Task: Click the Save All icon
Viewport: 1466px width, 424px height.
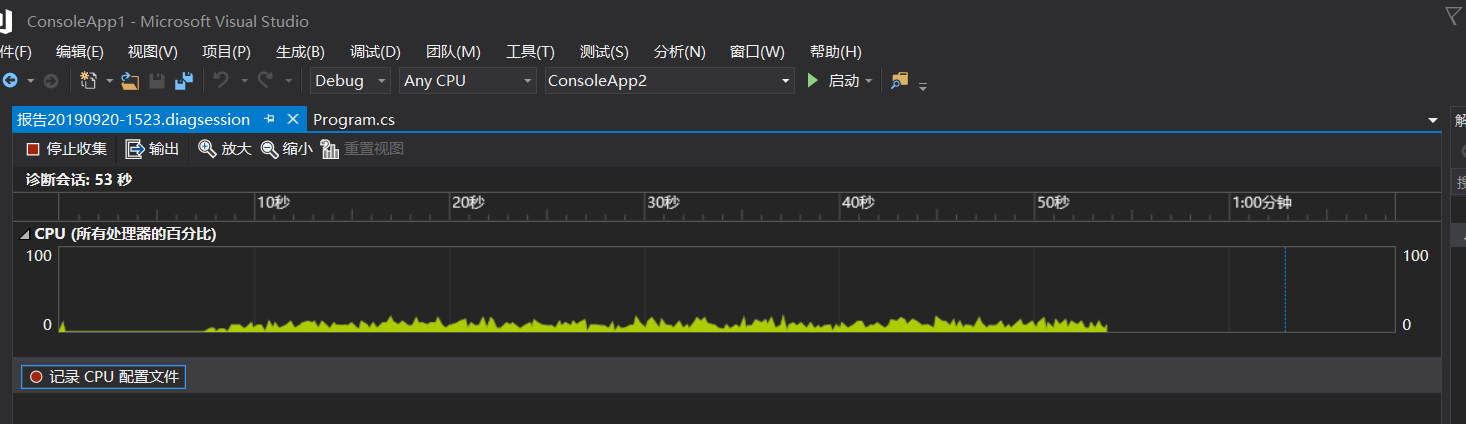Action: [184, 80]
